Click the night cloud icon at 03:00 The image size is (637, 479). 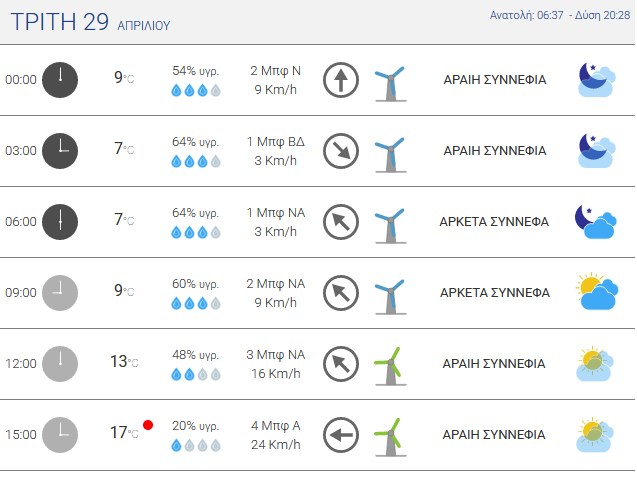click(596, 151)
